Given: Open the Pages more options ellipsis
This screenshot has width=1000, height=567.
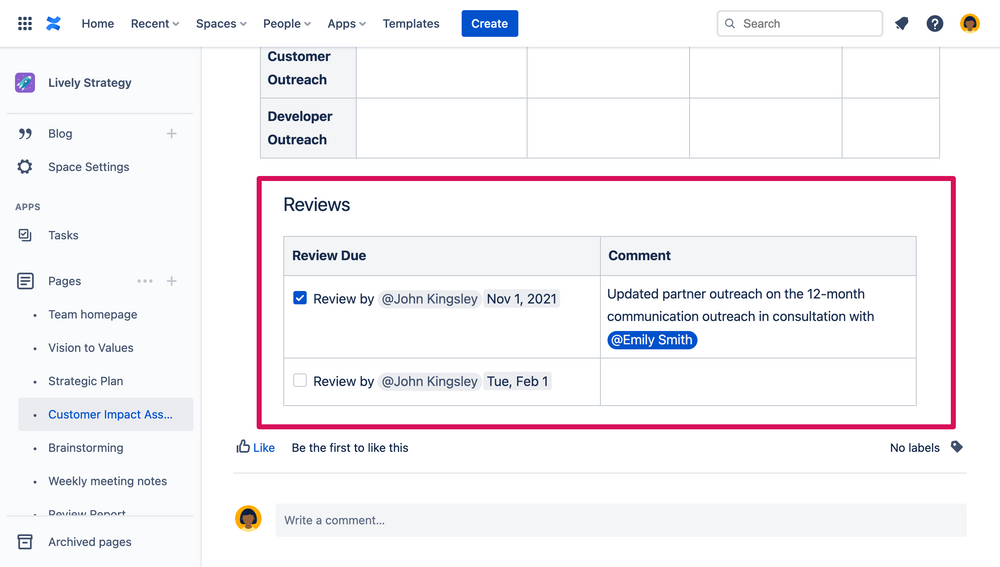Looking at the screenshot, I should pyautogui.click(x=145, y=281).
